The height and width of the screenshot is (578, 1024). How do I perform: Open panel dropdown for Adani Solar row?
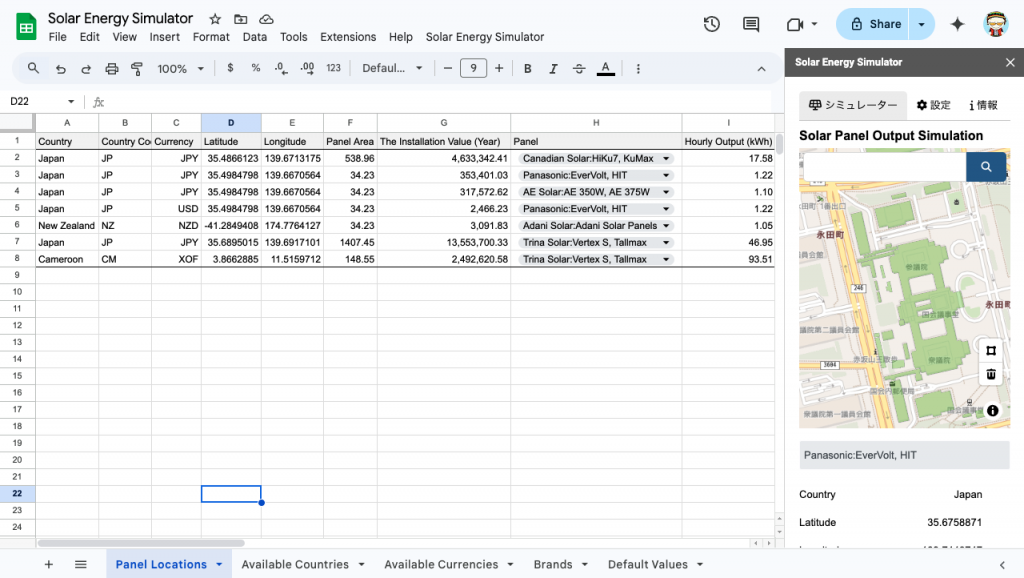pos(666,226)
